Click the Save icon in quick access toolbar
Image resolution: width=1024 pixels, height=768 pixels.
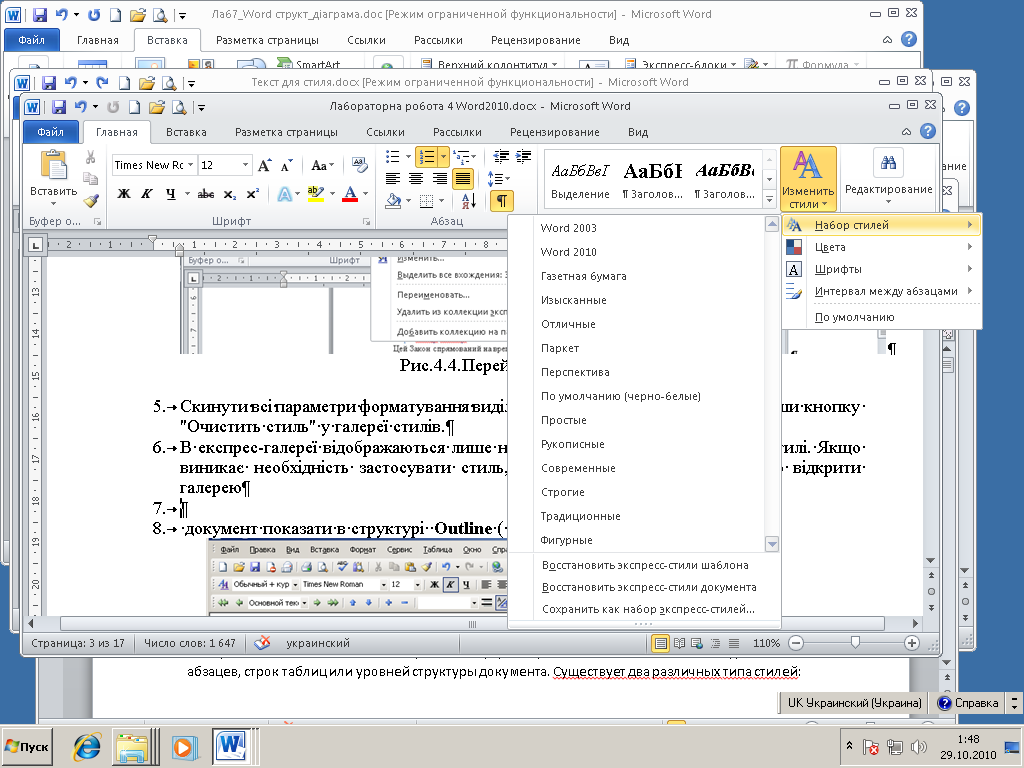(59, 106)
